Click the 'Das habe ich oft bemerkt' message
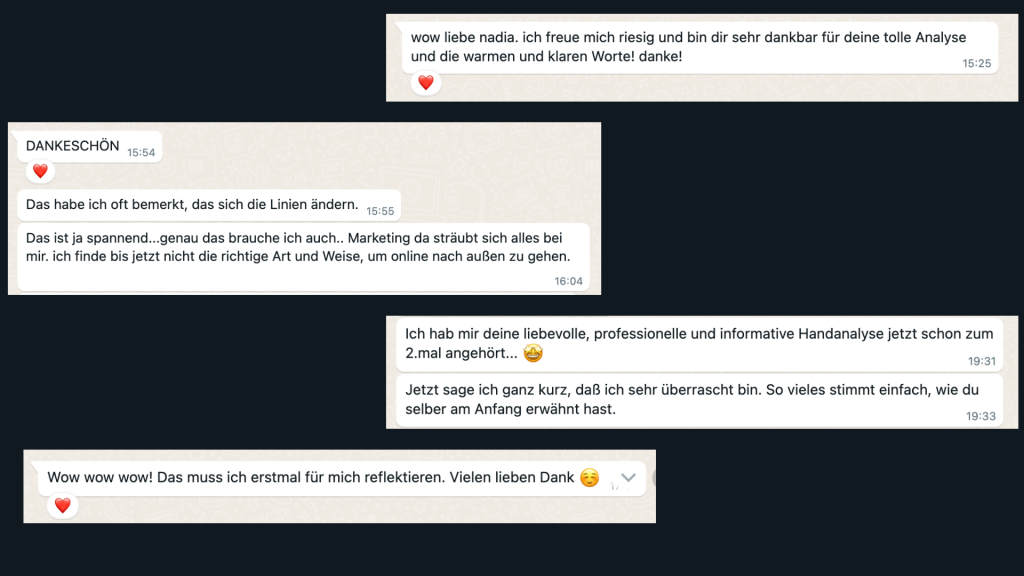Screen dimensions: 1024x576 coord(192,205)
